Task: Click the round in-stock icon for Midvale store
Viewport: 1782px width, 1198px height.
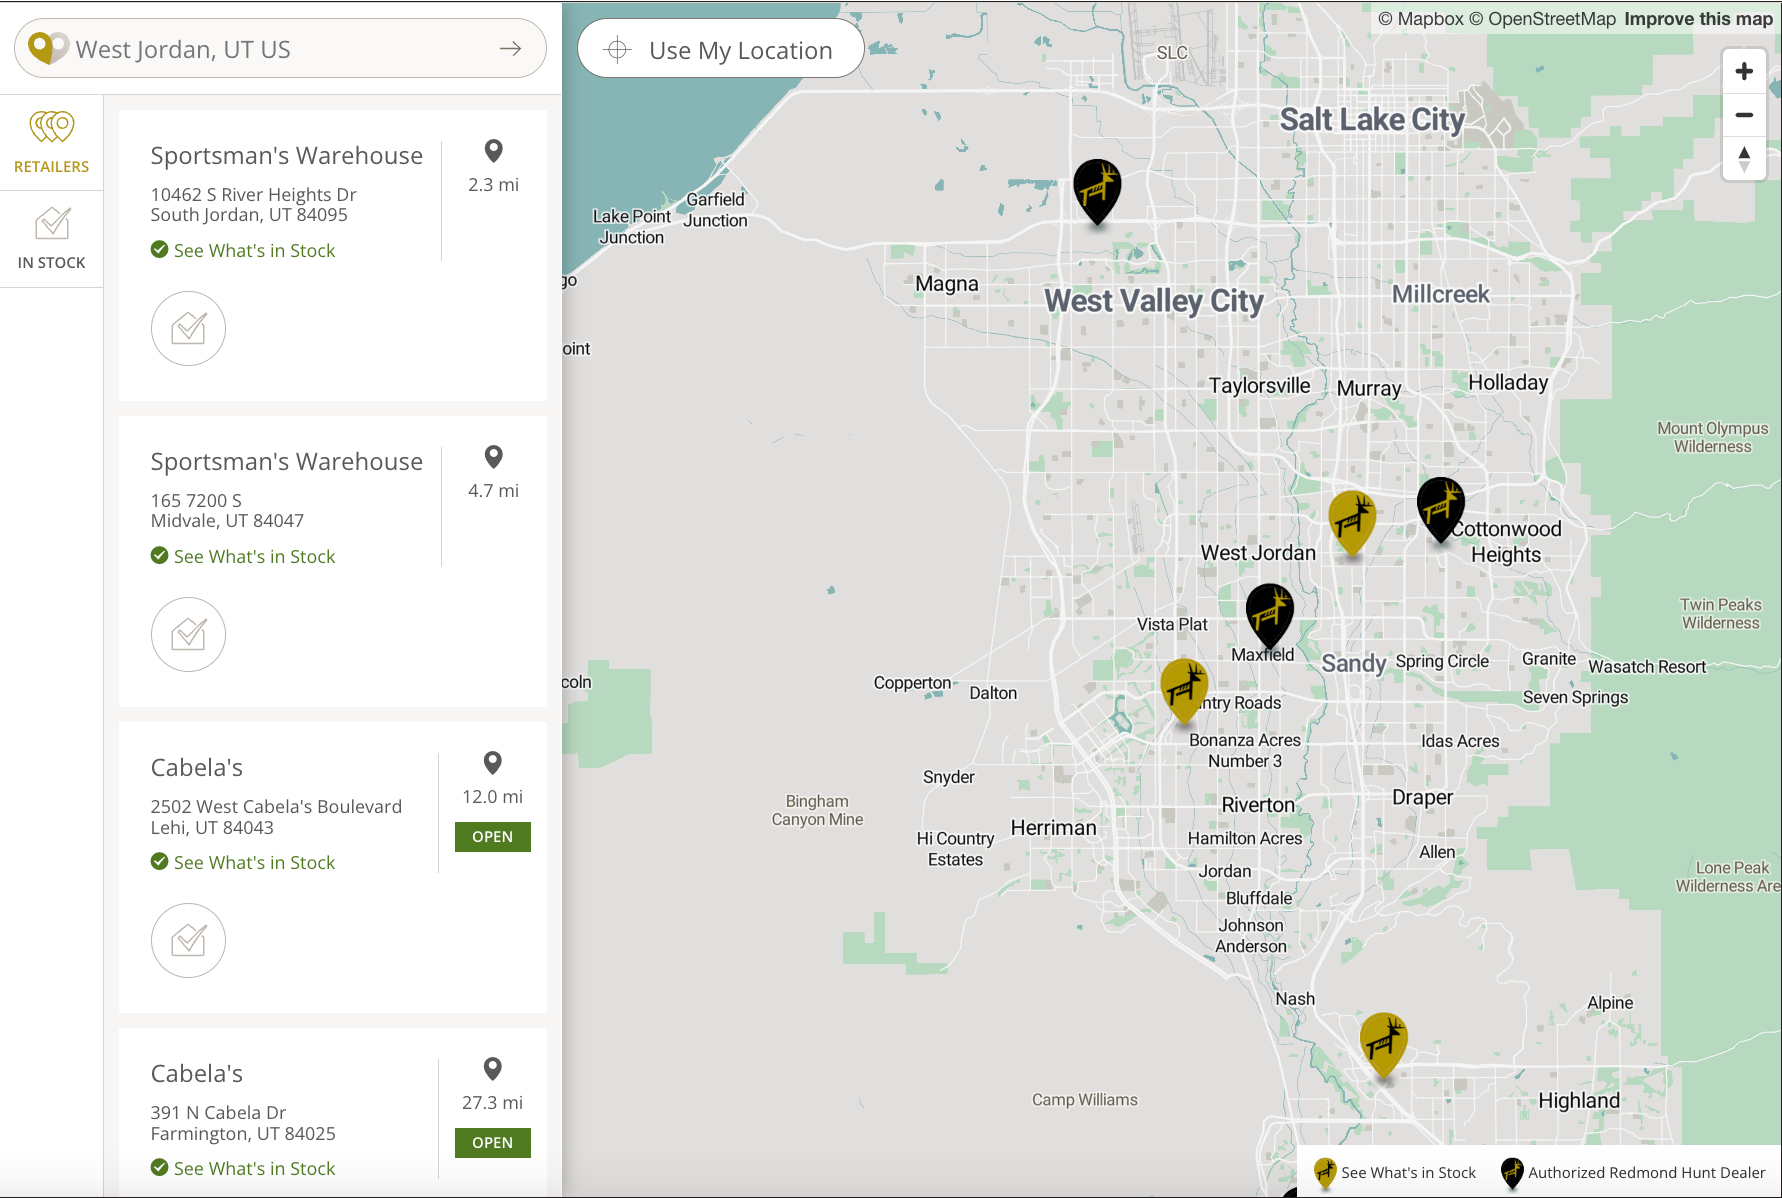Action: point(188,634)
